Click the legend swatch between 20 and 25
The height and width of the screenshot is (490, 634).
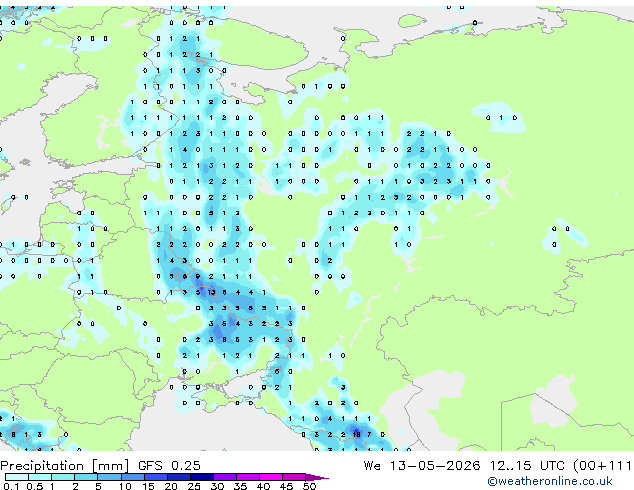178,477
